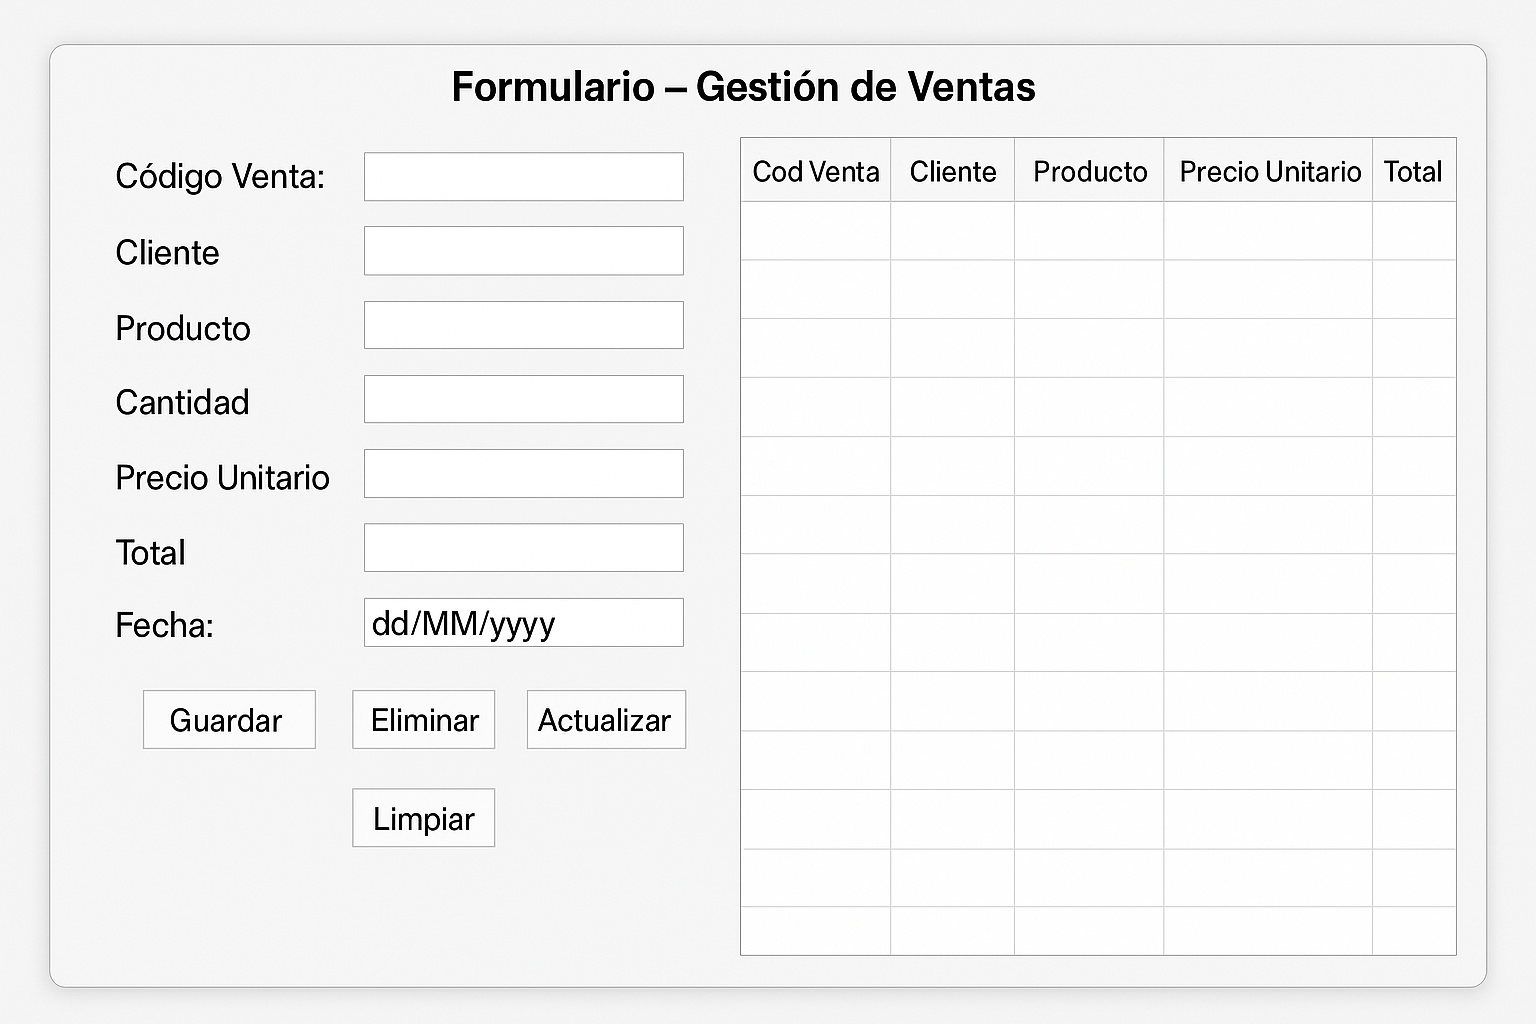Click inside the Cantidad field
Image resolution: width=1536 pixels, height=1024 pixels.
[x=523, y=400]
